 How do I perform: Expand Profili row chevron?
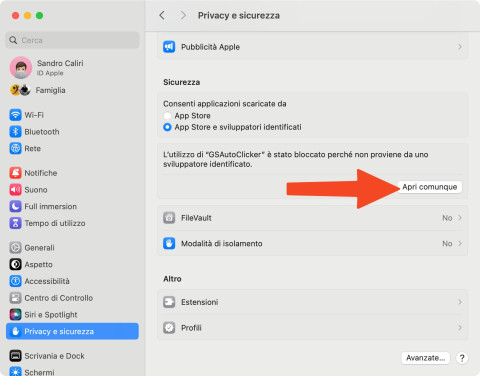pyautogui.click(x=460, y=328)
